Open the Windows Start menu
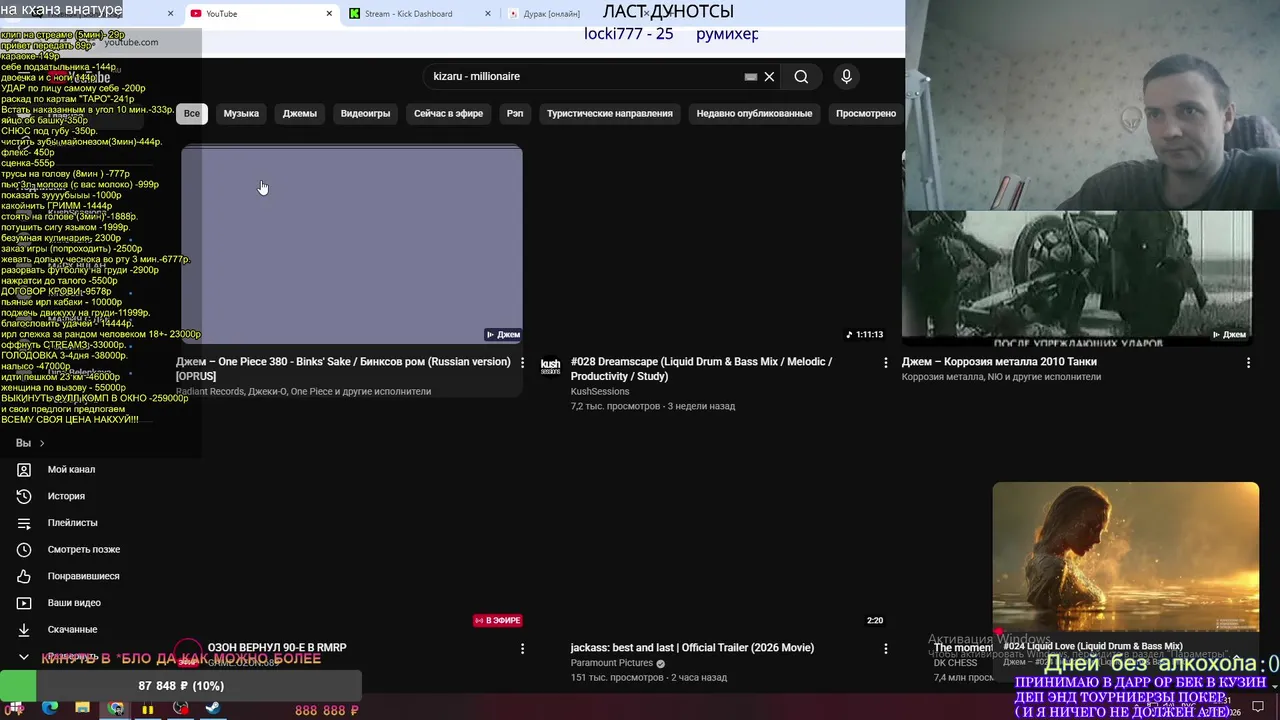The height and width of the screenshot is (720, 1280). (17, 708)
